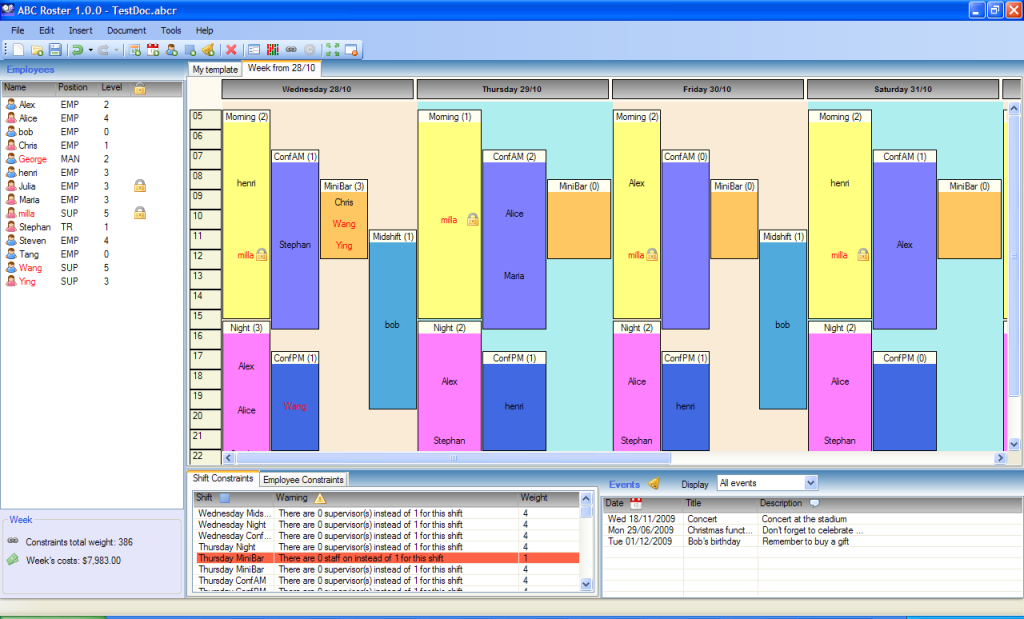Switch to the Employee Constraints tab
This screenshot has height=619, width=1024.
[303, 480]
